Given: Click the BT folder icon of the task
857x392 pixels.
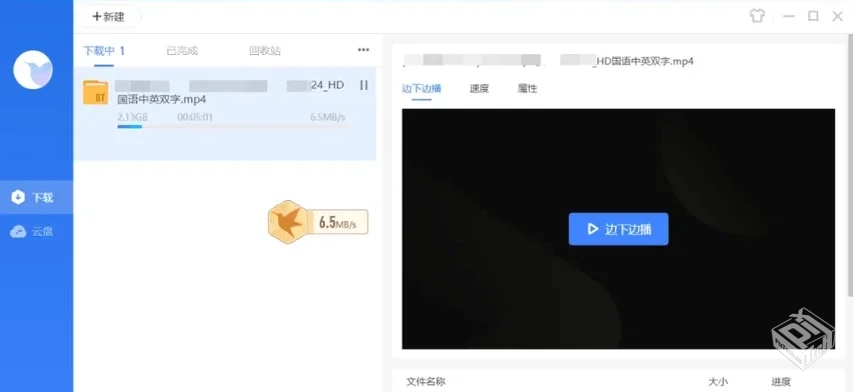Looking at the screenshot, I should tap(95, 92).
